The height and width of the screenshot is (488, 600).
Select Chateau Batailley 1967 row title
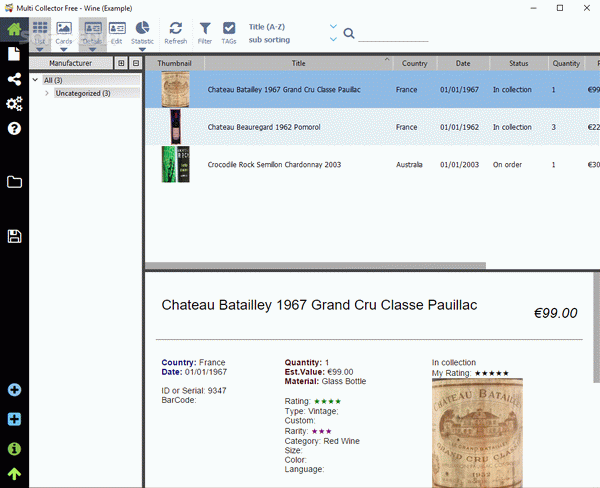pos(284,90)
